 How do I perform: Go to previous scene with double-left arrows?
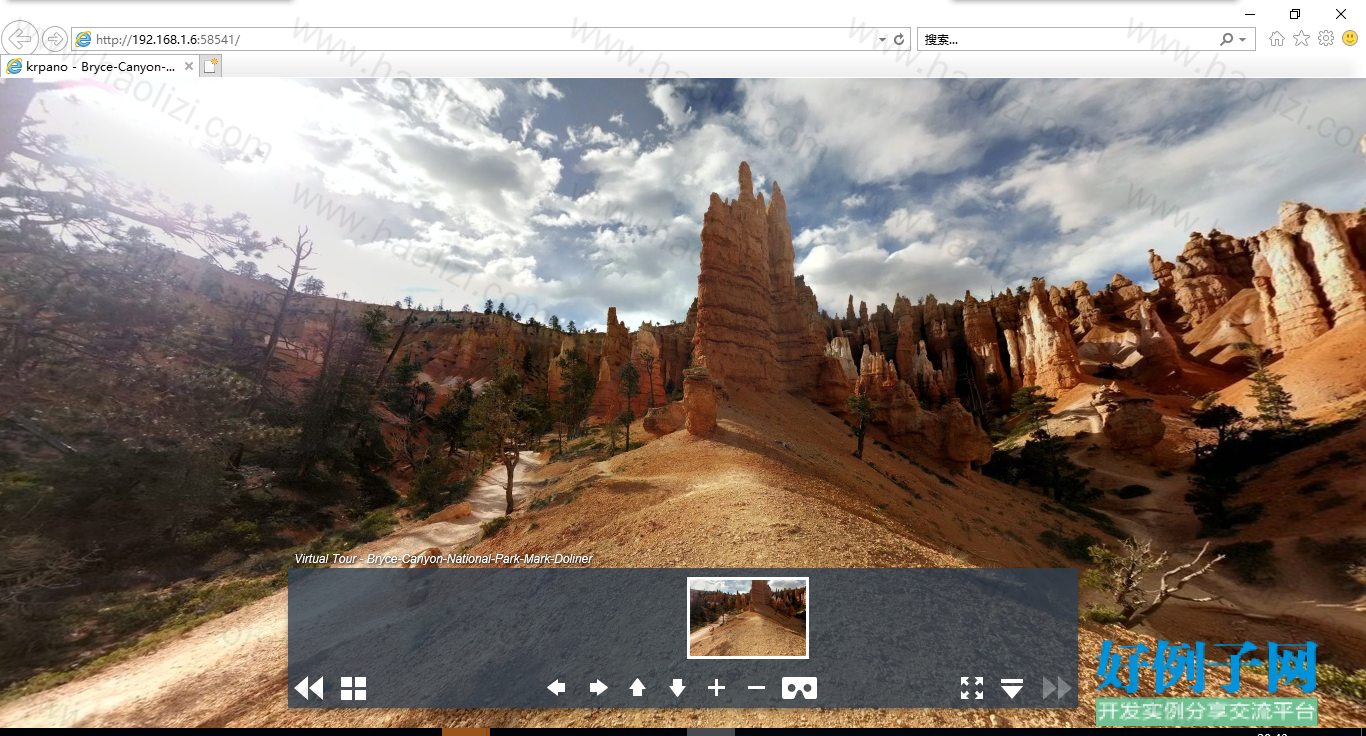click(309, 688)
